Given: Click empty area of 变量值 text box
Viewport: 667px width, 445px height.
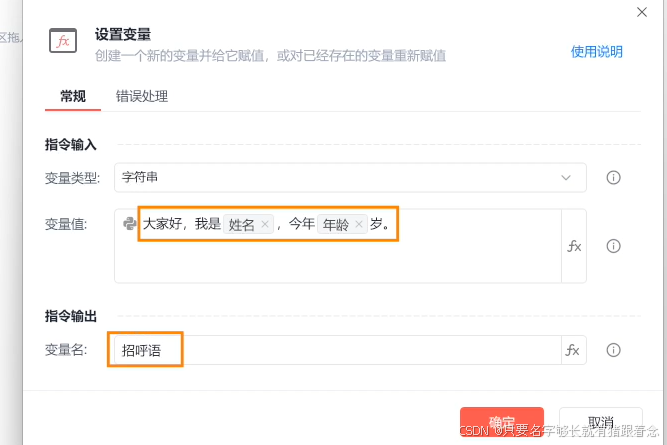Looking at the screenshot, I should [x=340, y=262].
